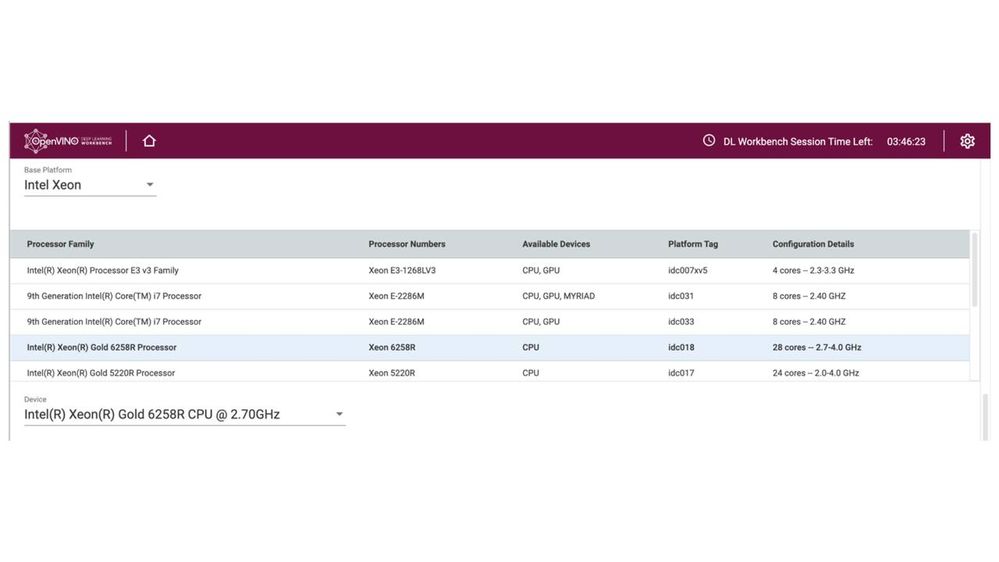Click the DL Workbench Session Time Left label
The height and width of the screenshot is (562, 999).
point(797,141)
